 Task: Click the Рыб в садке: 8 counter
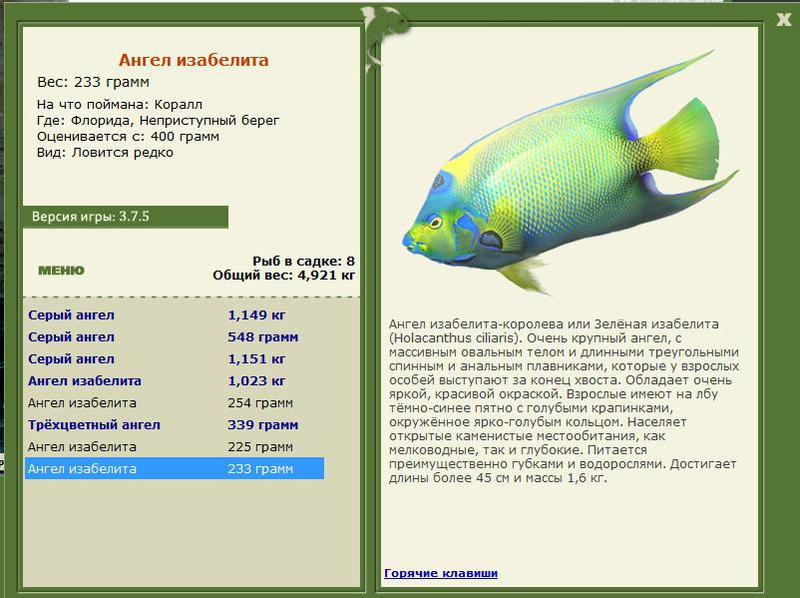coord(304,261)
